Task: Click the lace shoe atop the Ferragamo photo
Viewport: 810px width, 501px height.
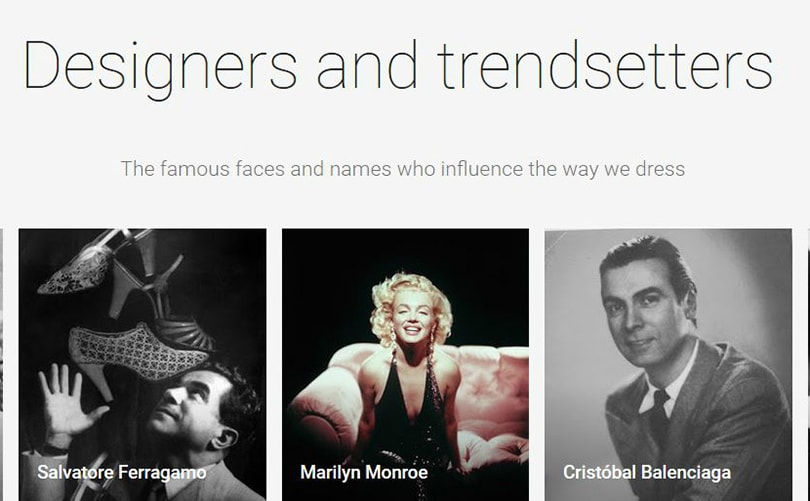Action: (x=78, y=270)
